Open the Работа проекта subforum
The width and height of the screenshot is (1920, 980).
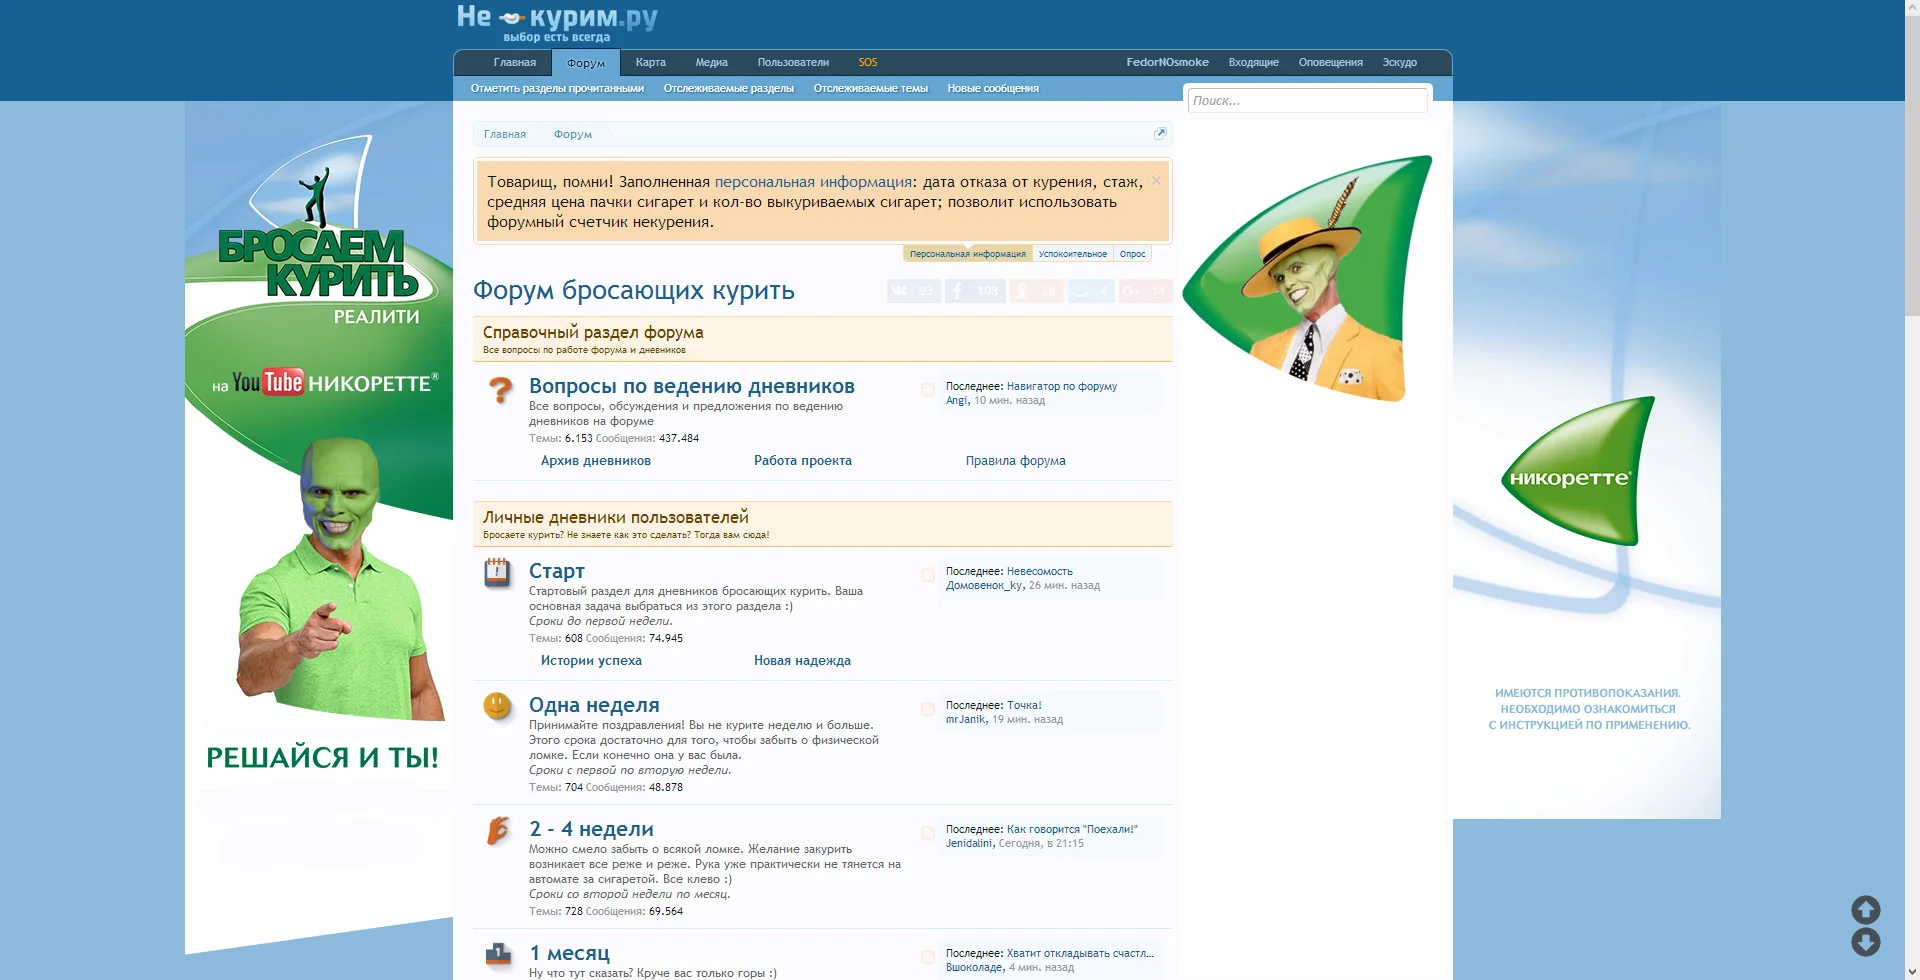[803, 461]
